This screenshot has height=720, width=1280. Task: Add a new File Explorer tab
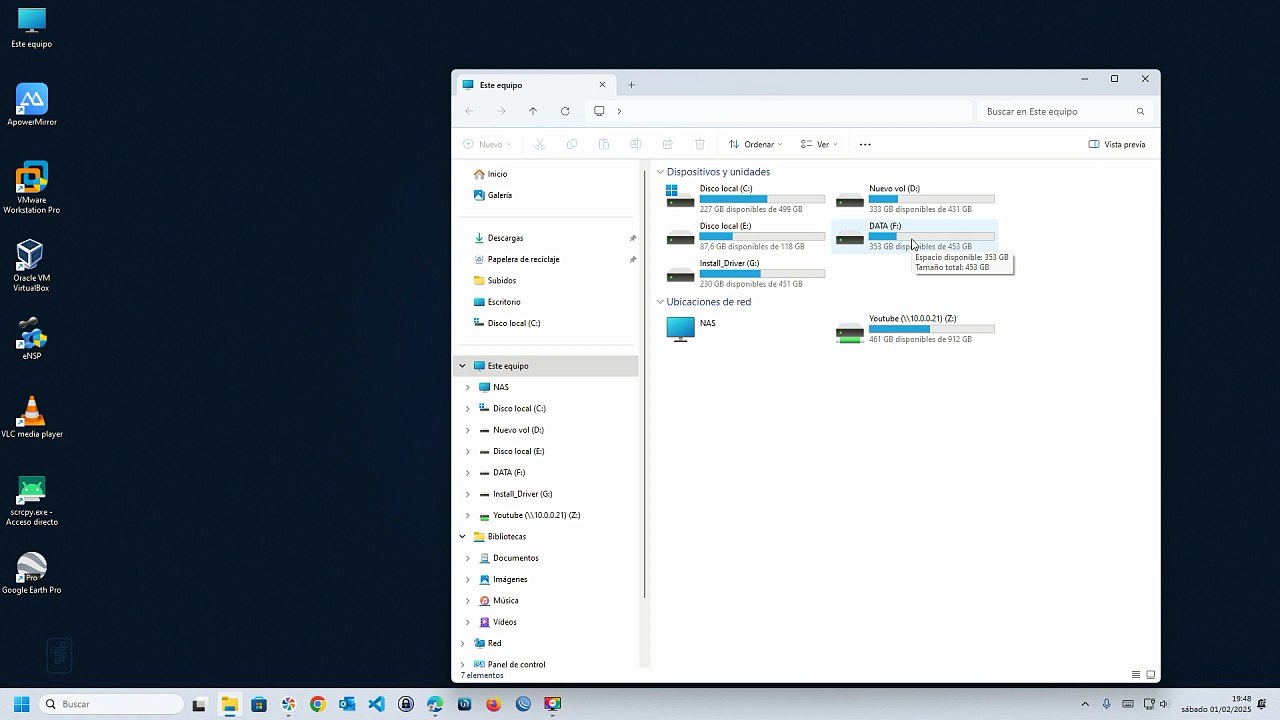coord(631,85)
